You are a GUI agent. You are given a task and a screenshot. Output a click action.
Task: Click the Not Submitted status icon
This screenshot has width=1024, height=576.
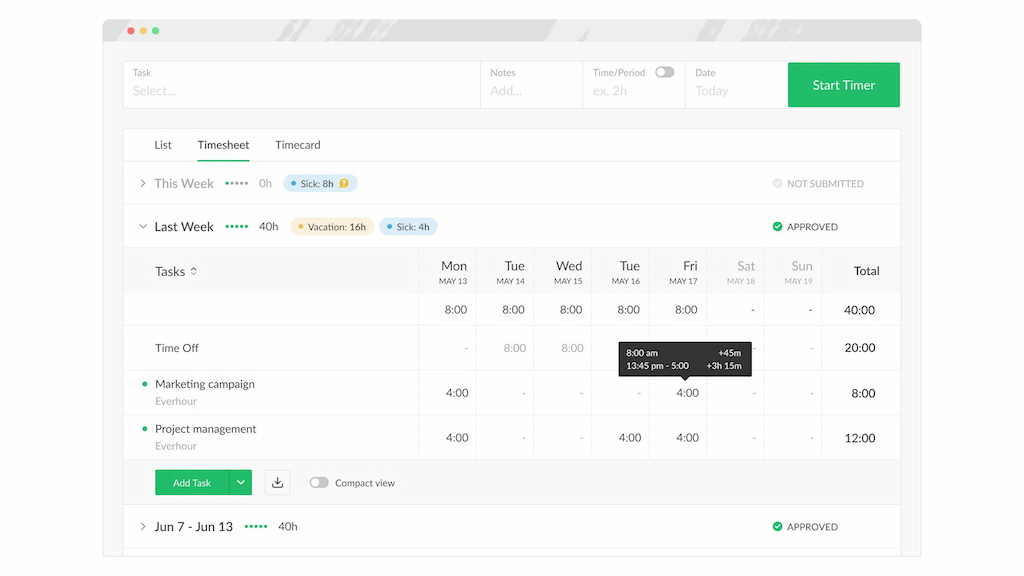coord(777,183)
